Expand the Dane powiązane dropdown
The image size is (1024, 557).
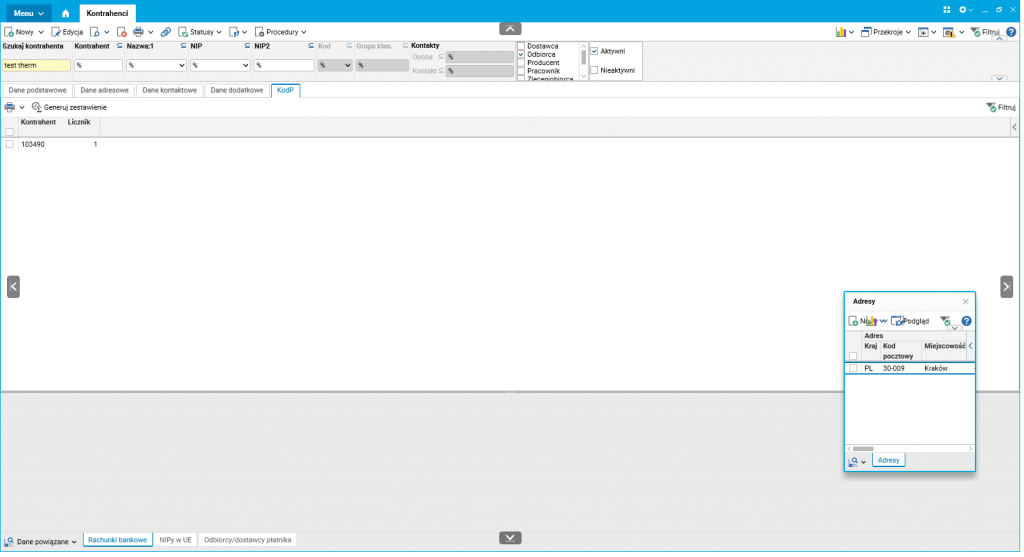coord(74,542)
